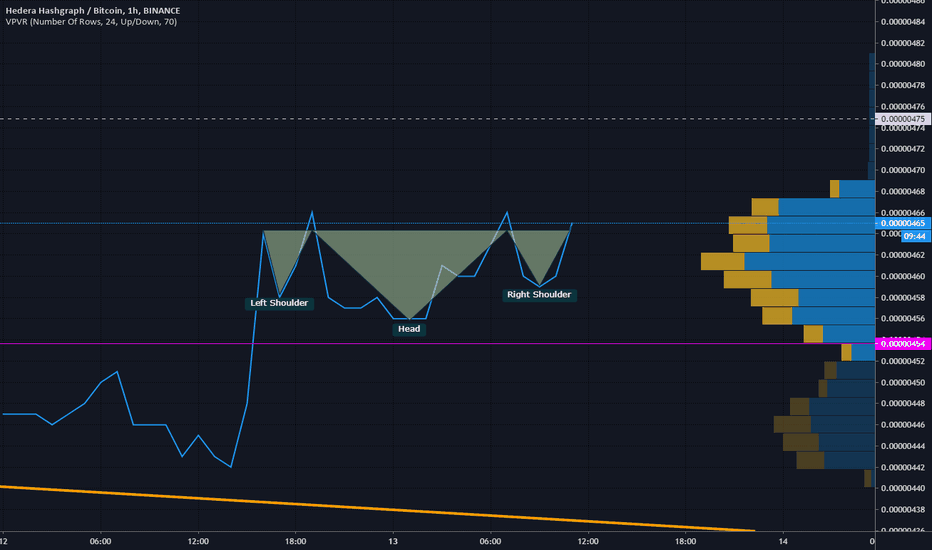Click the 'Head' pattern label

[x=409, y=329]
